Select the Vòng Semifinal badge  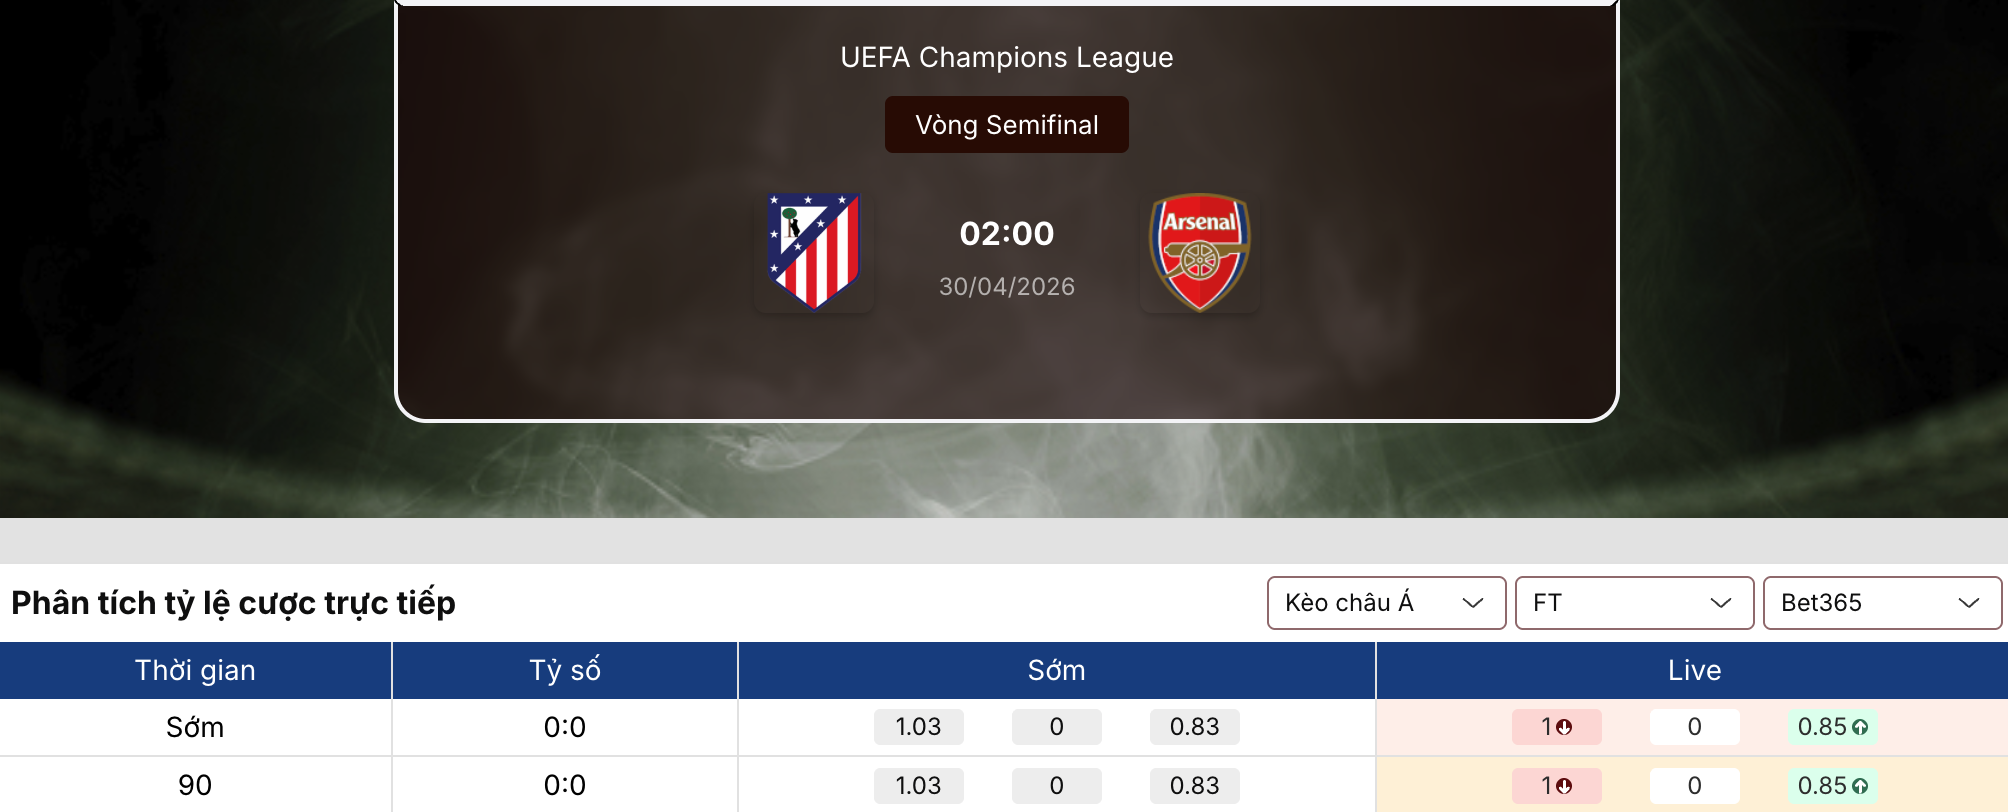[x=1006, y=125]
